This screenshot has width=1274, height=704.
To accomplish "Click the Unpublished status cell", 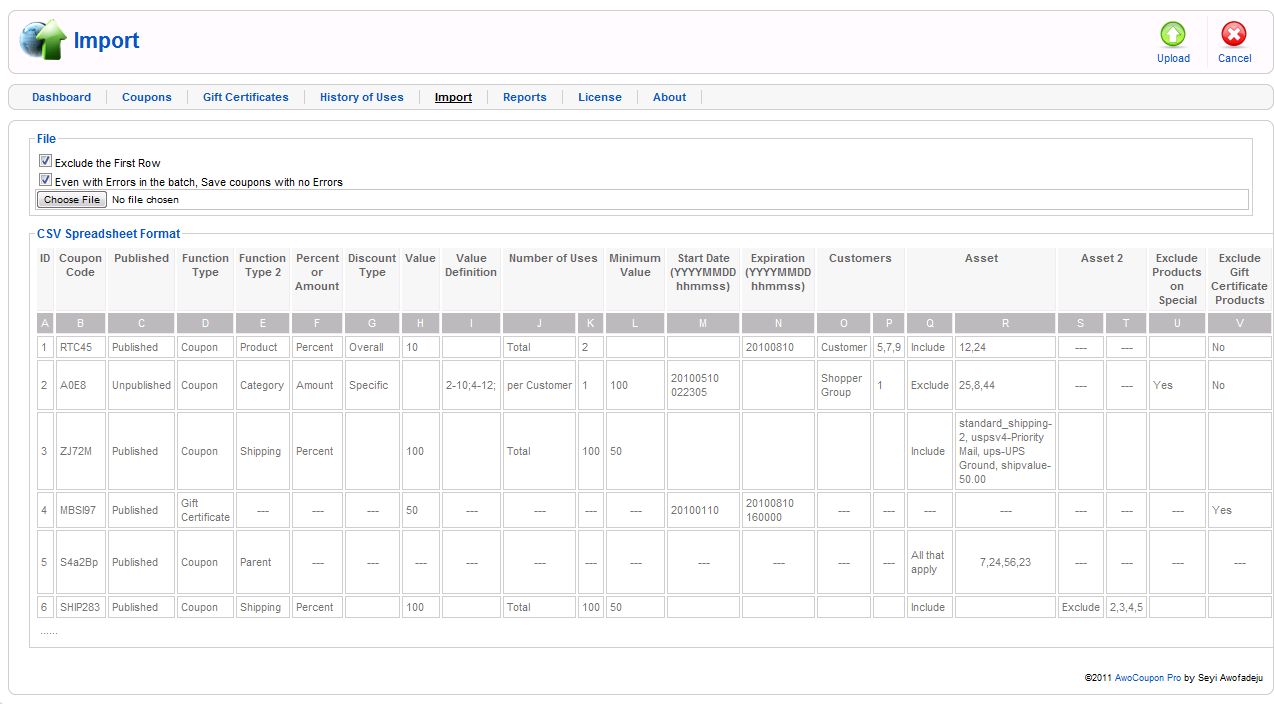I will click(141, 385).
